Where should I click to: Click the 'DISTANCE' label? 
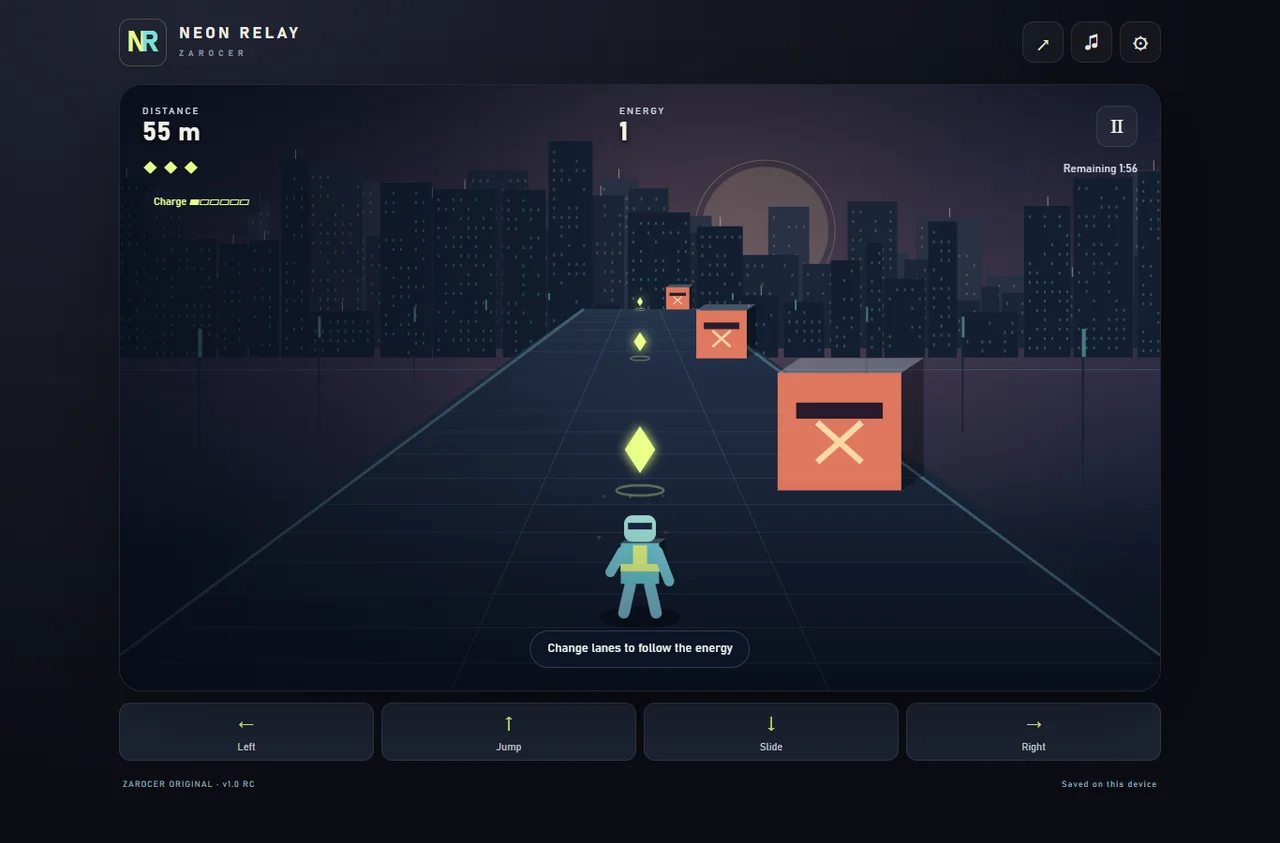[171, 111]
